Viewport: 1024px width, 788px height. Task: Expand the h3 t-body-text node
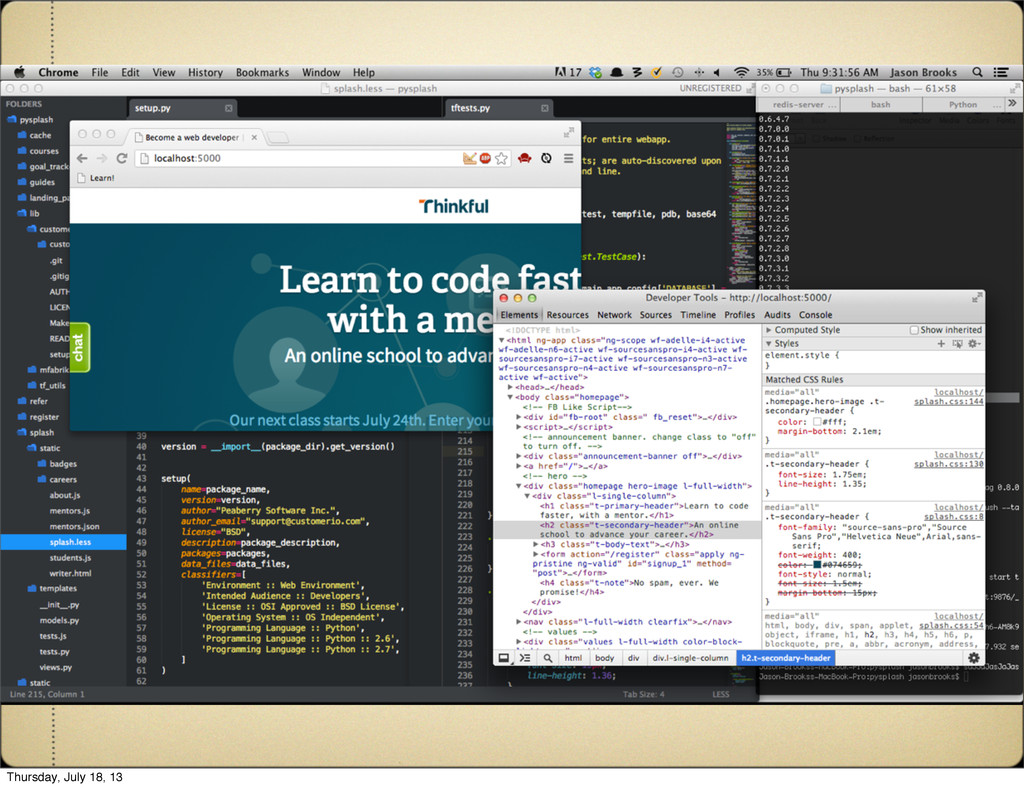click(x=536, y=544)
